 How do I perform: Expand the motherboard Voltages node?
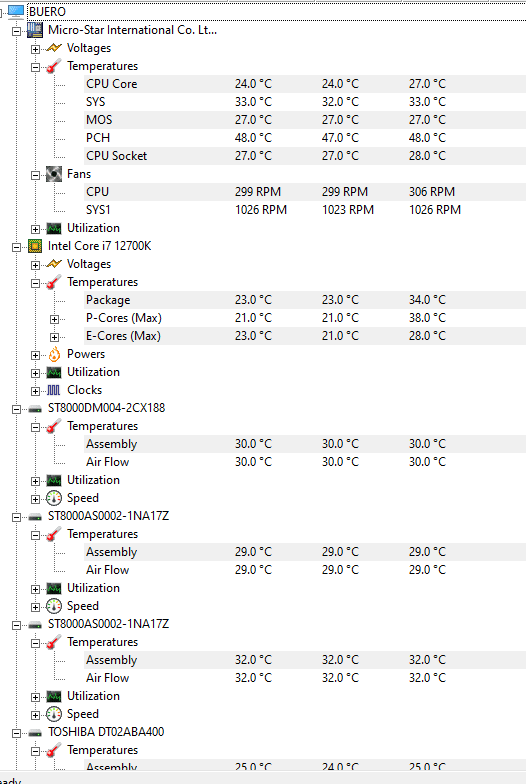click(35, 49)
